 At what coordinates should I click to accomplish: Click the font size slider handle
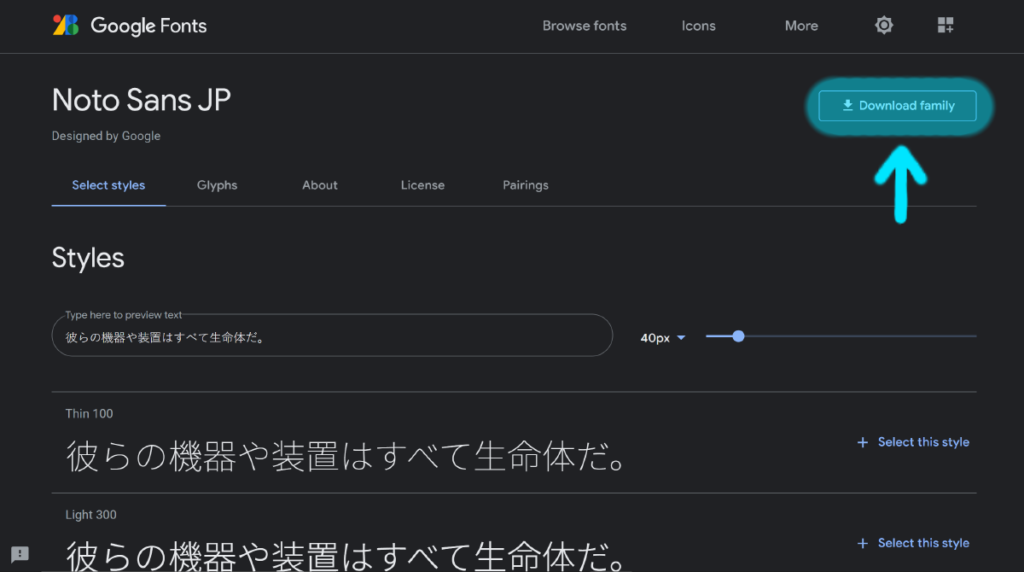pos(738,336)
